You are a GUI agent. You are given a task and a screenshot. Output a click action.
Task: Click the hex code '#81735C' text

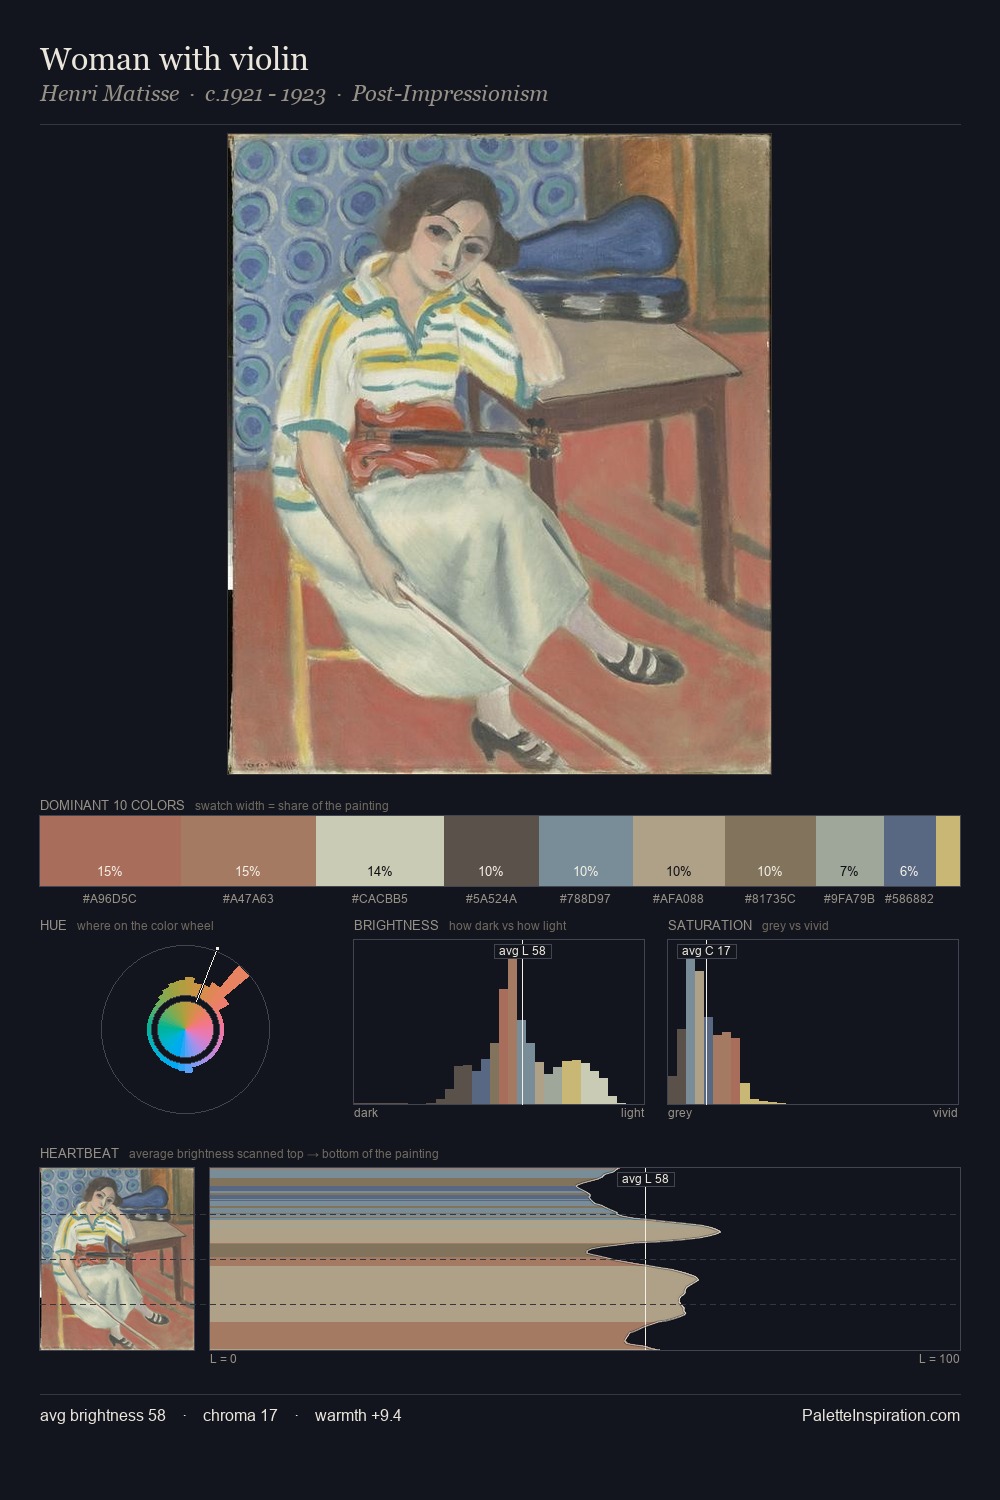770,899
